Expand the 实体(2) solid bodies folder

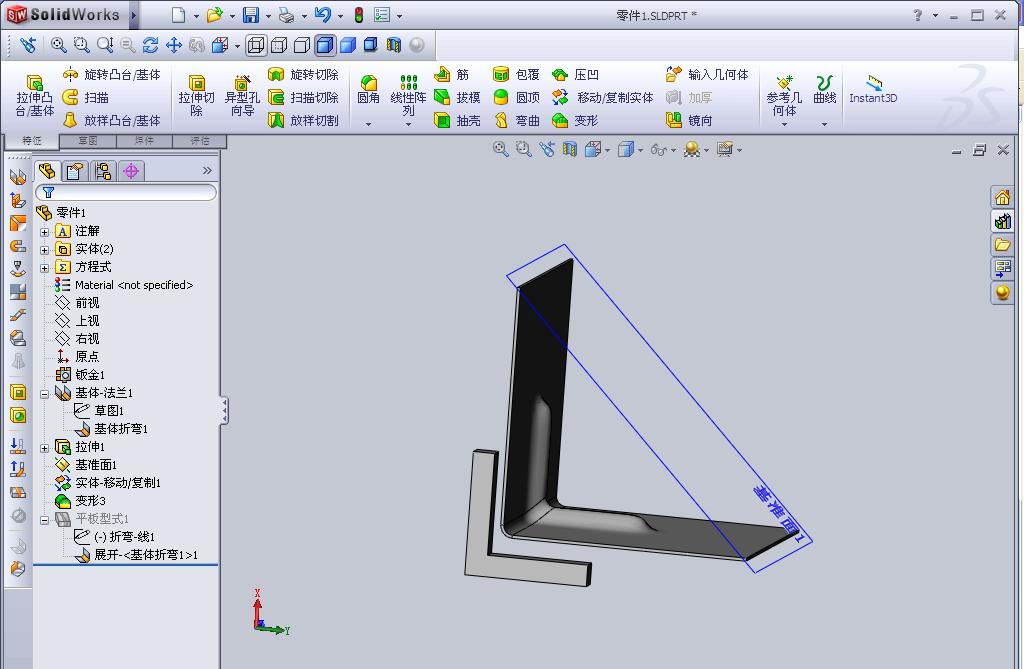click(44, 250)
